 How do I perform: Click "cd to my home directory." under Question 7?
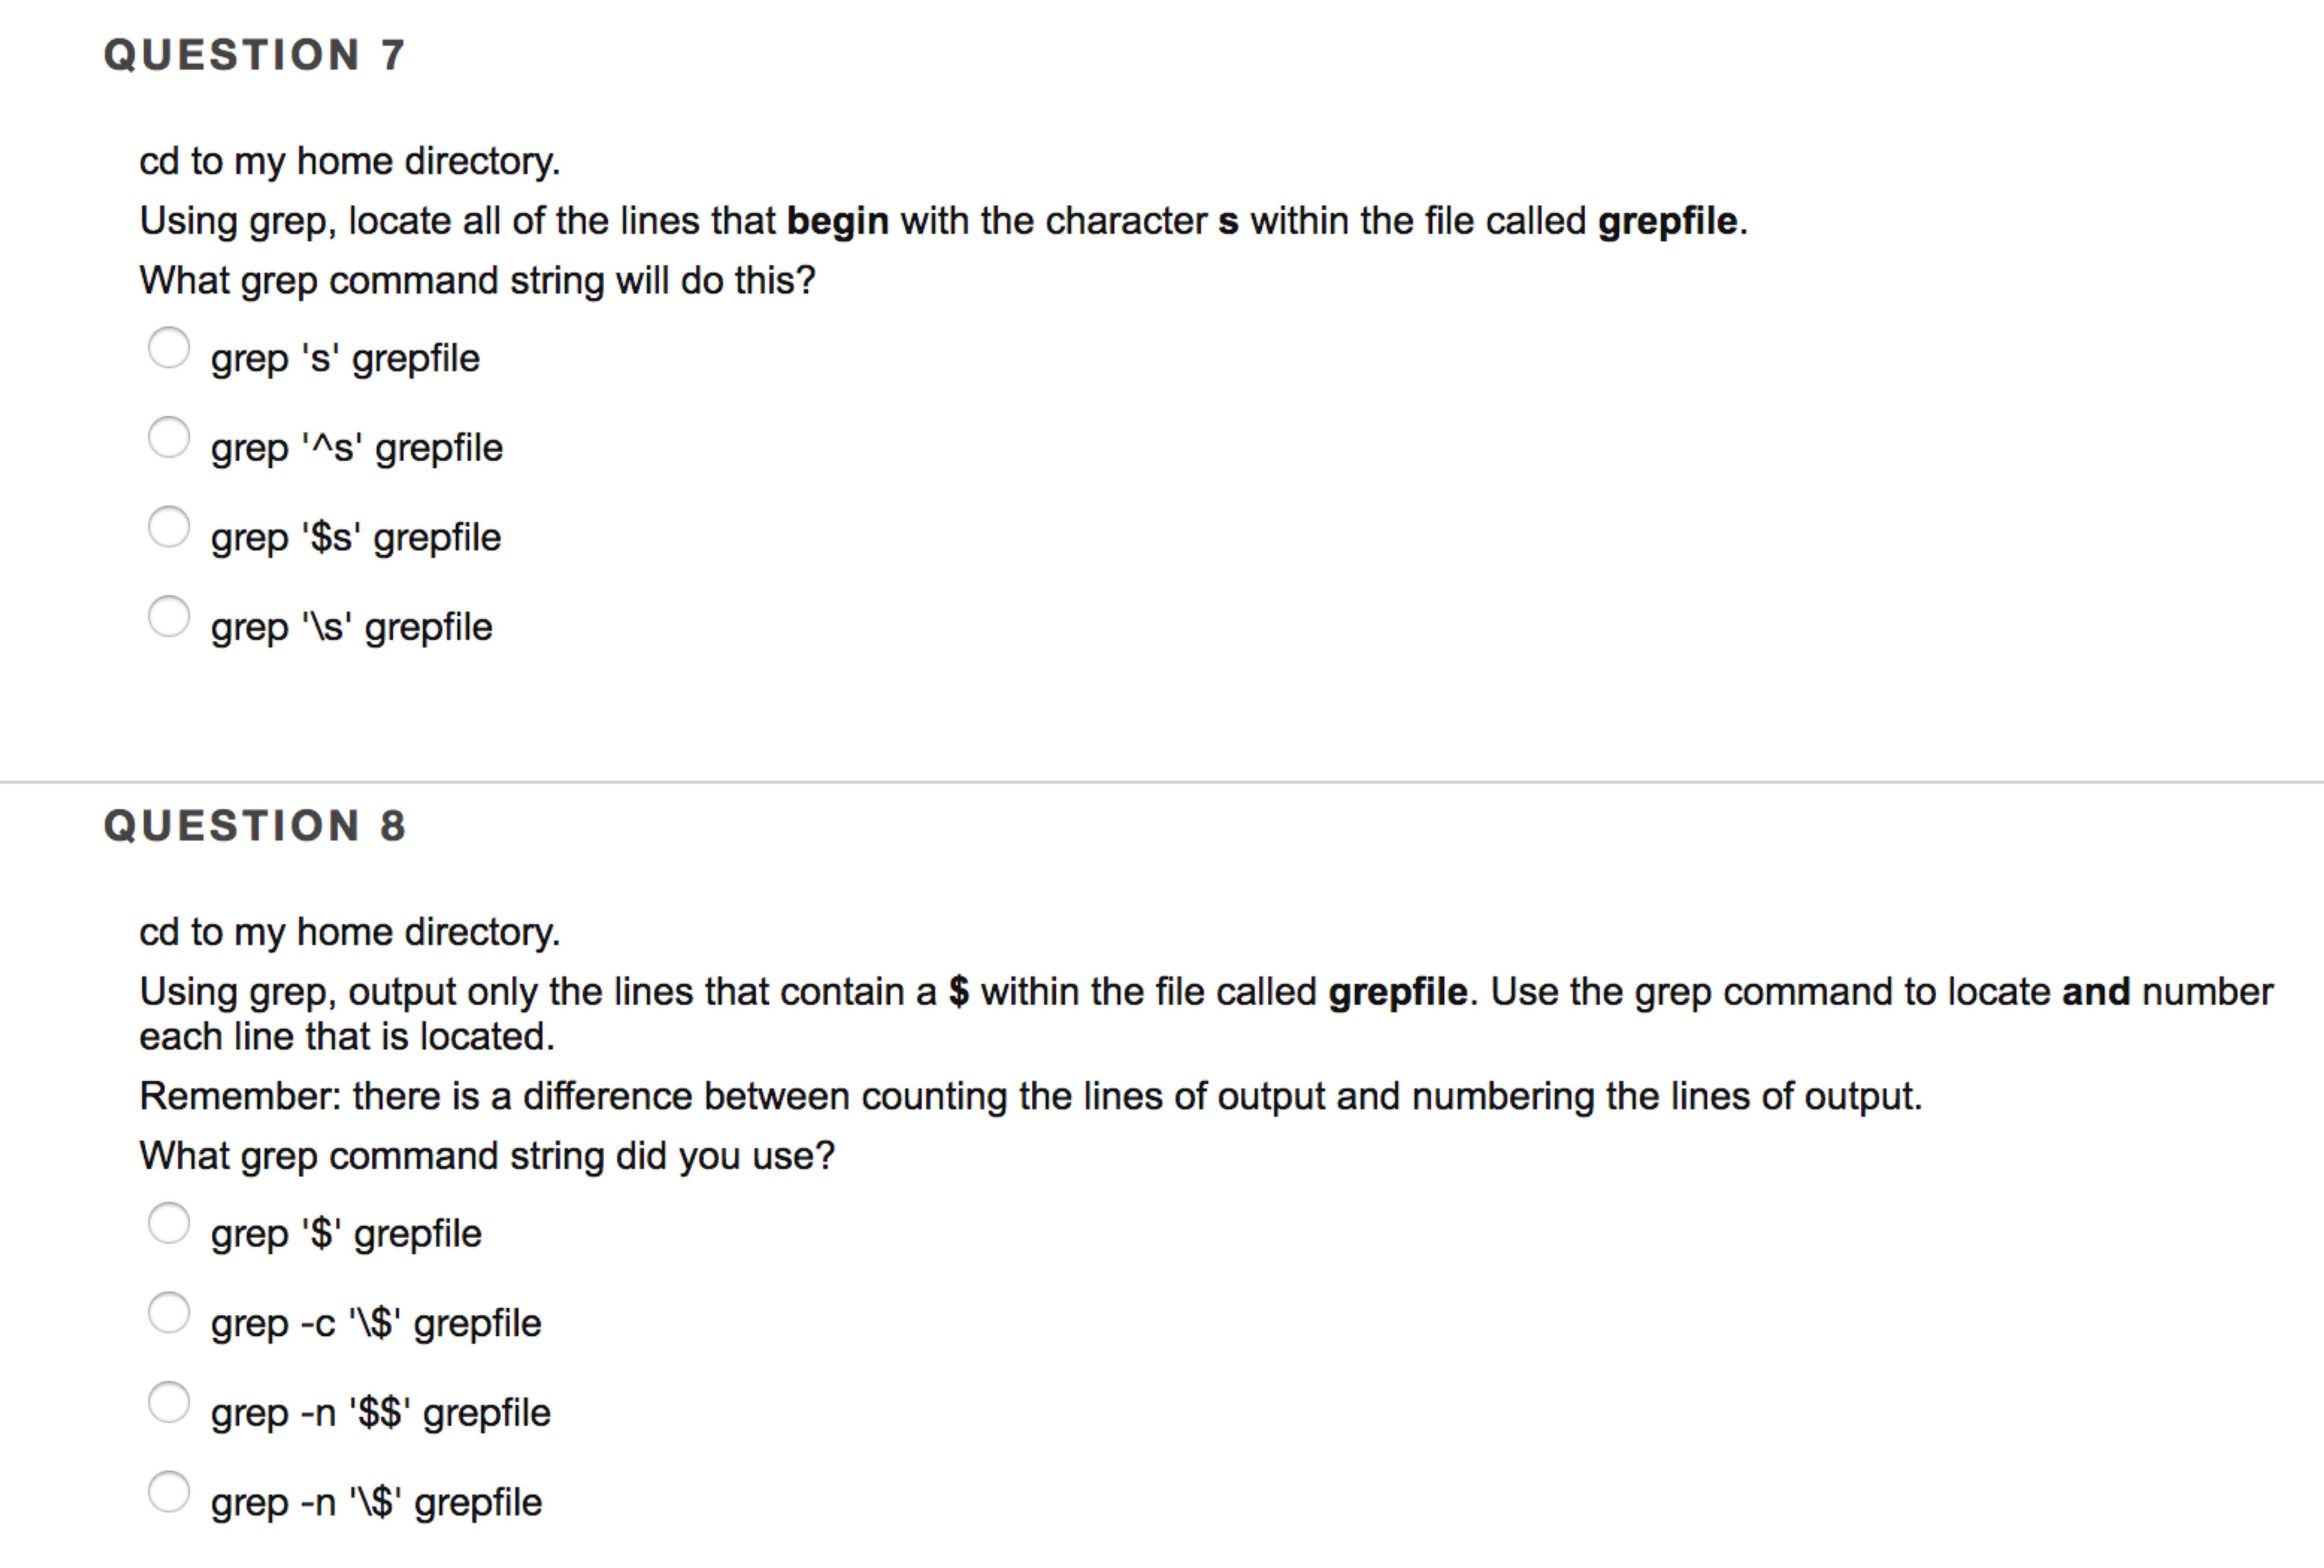coord(350,161)
